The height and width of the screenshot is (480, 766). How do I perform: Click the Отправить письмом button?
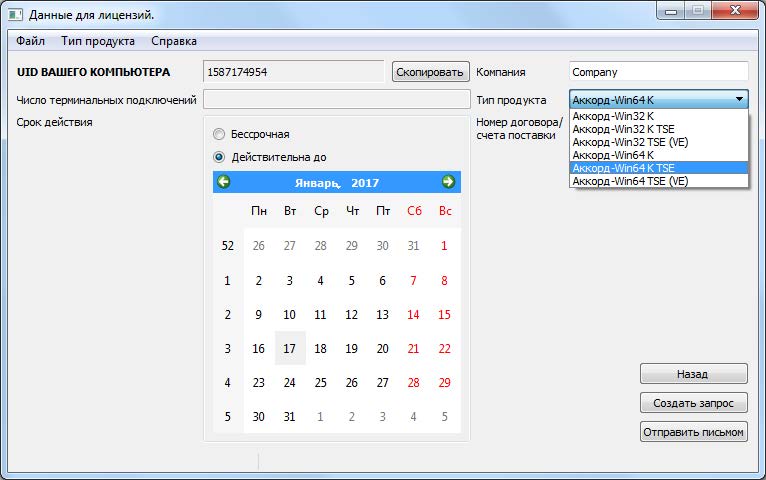click(x=693, y=432)
